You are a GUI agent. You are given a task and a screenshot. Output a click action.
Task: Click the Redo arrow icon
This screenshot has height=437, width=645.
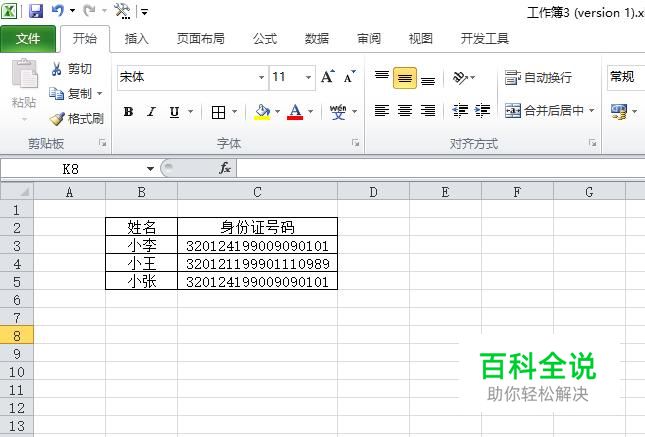point(89,11)
